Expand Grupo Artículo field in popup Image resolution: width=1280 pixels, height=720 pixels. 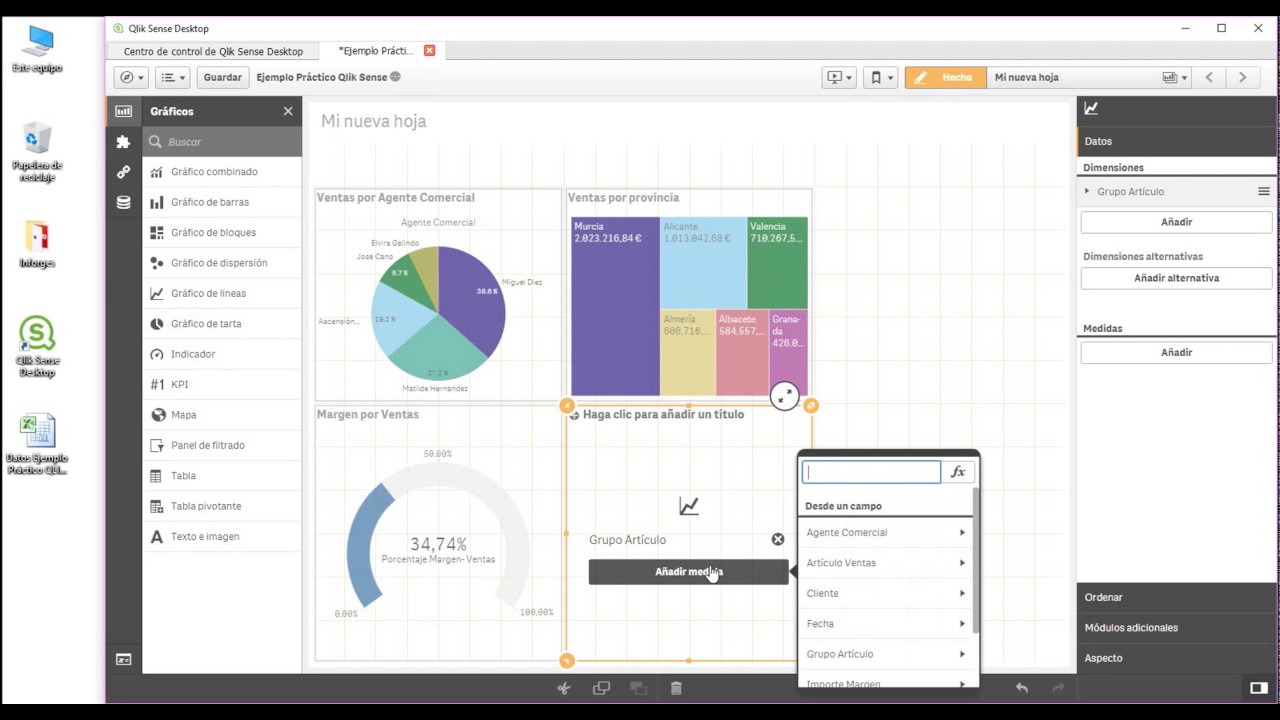coord(962,654)
